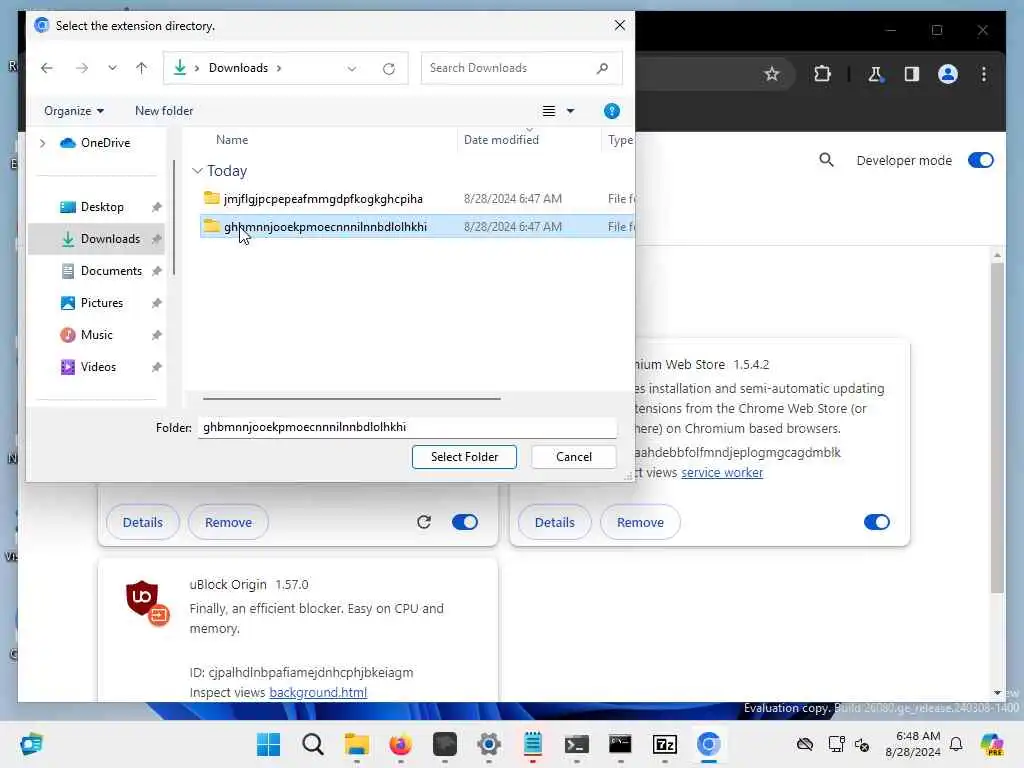Screen dimensions: 1024x768
Task: Open File Explorer from the taskbar
Action: click(x=357, y=744)
